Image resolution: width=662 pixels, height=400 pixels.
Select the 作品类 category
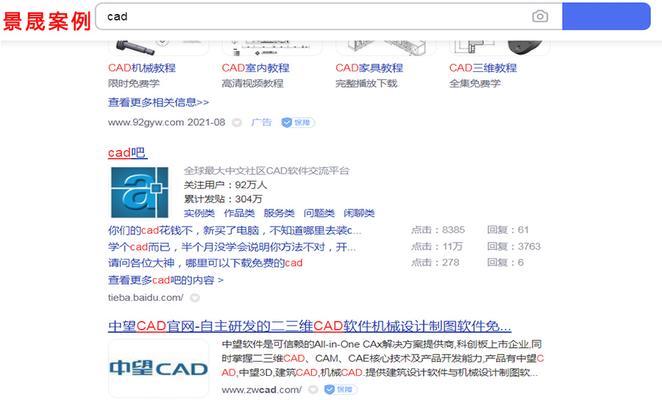[239, 213]
